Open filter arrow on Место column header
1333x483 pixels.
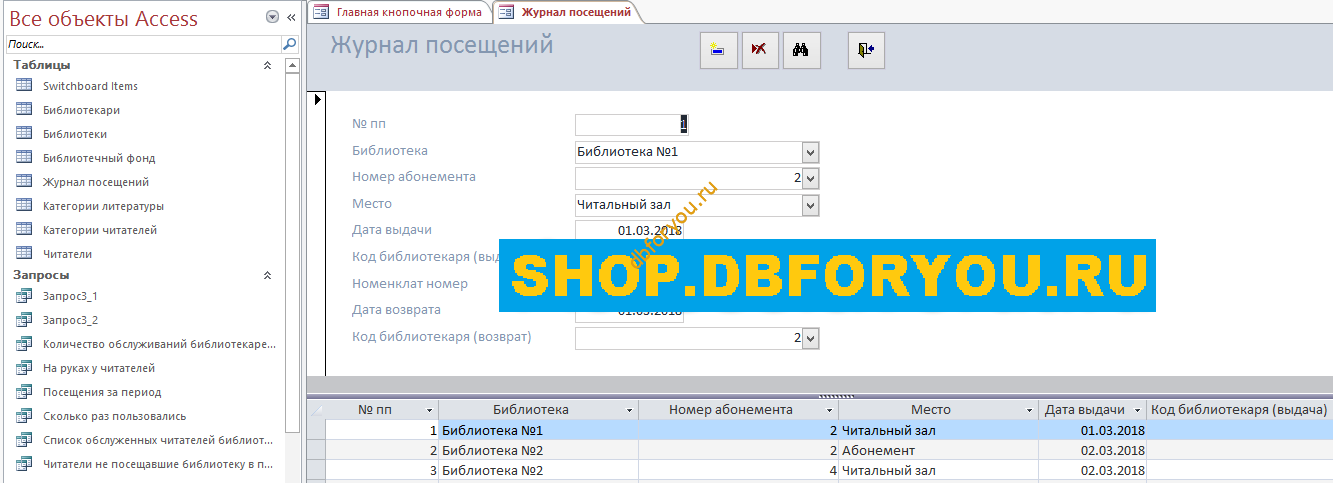(x=1030, y=410)
